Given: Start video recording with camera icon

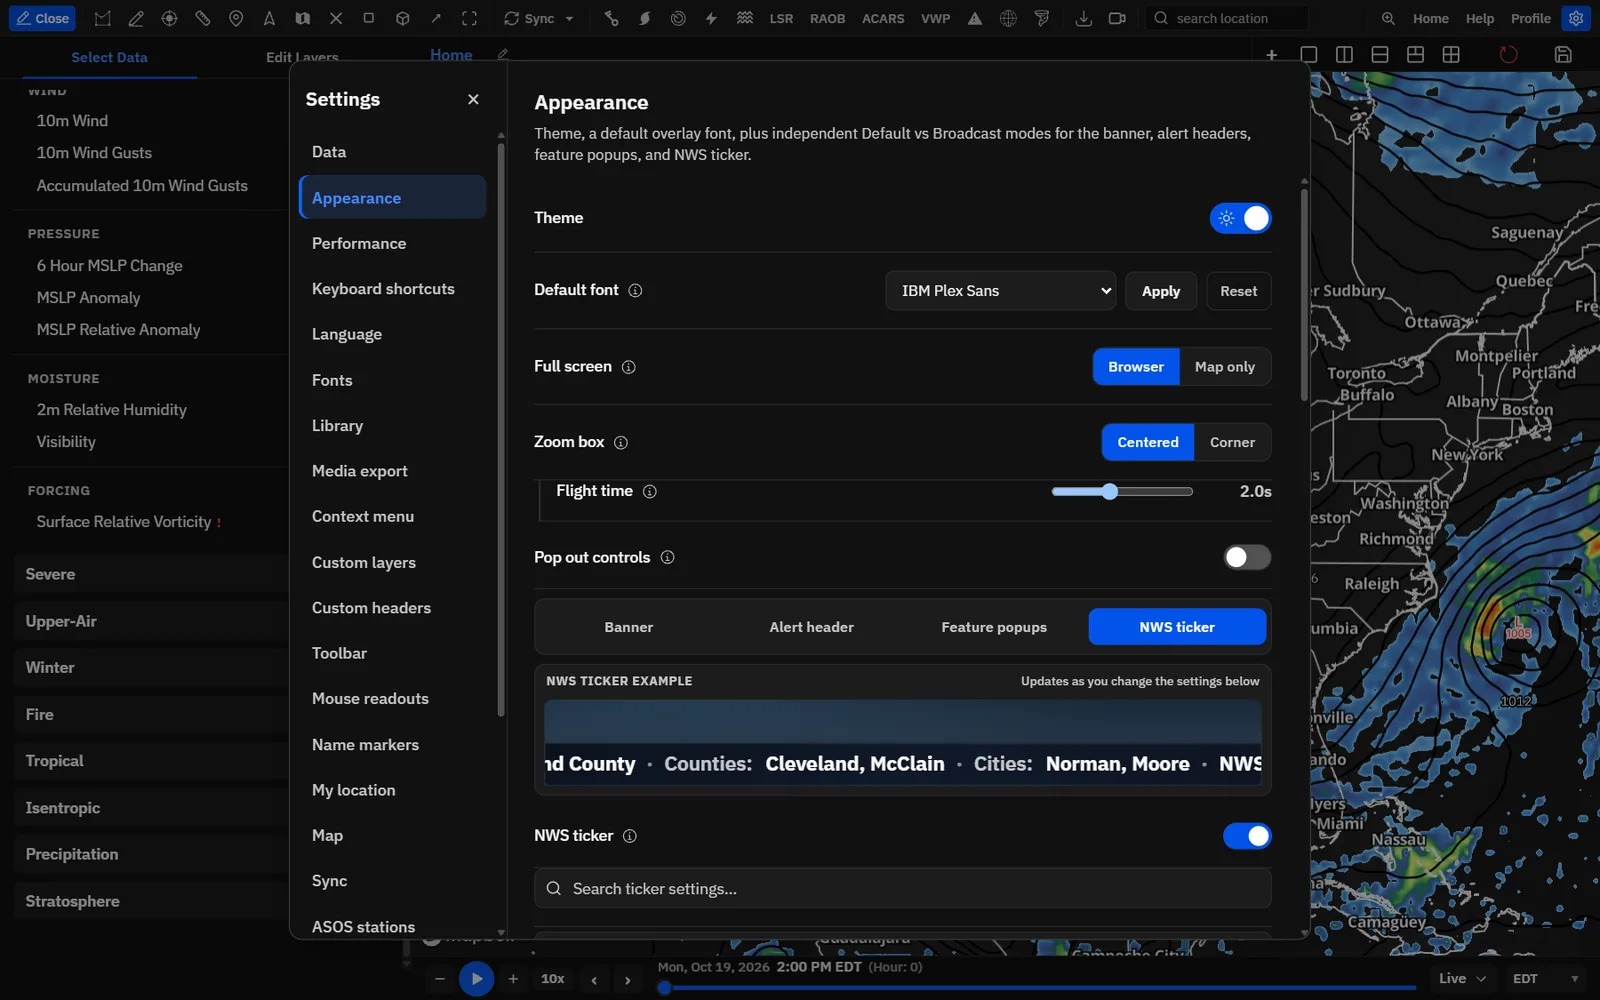Looking at the screenshot, I should point(1117,18).
